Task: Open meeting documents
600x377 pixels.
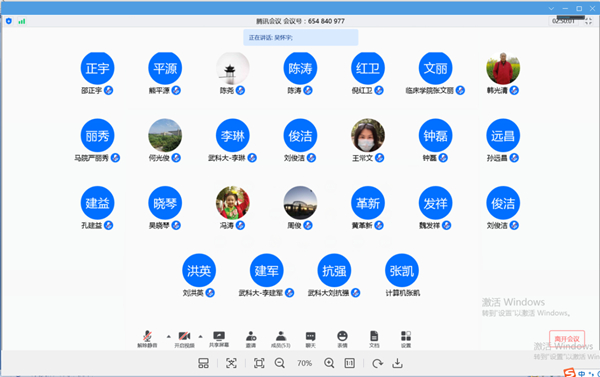Action: [374, 339]
